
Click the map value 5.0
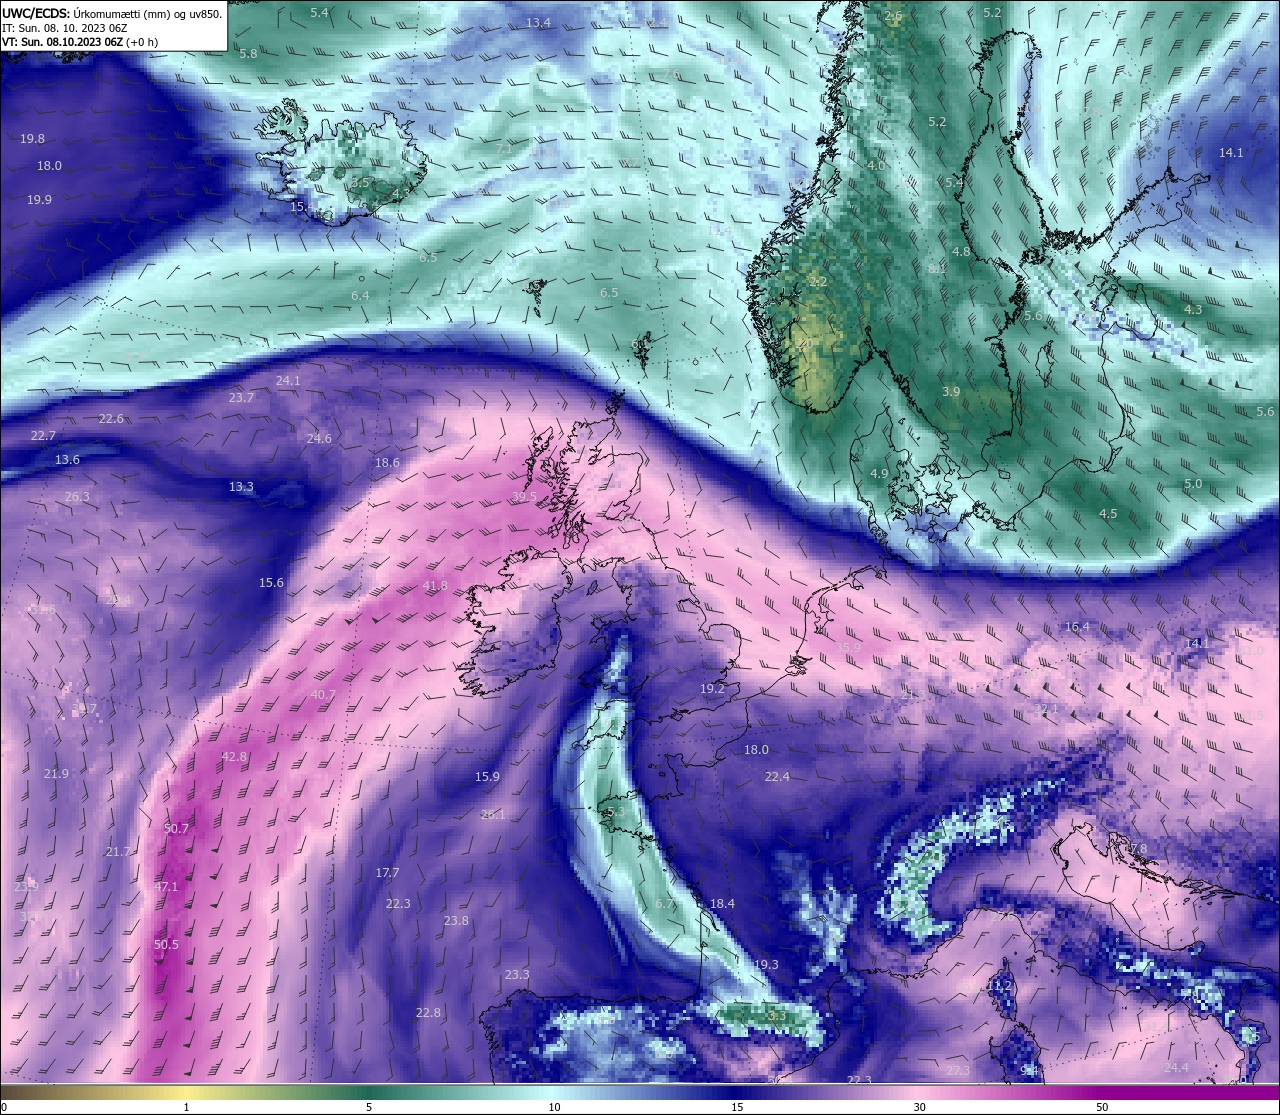[1193, 484]
